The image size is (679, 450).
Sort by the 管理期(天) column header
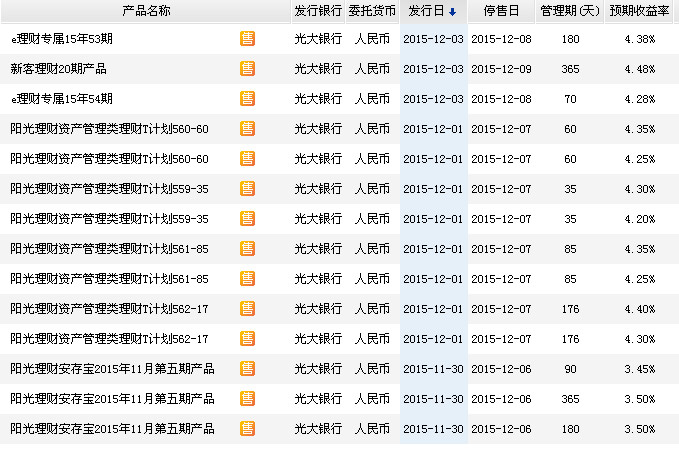click(x=570, y=11)
